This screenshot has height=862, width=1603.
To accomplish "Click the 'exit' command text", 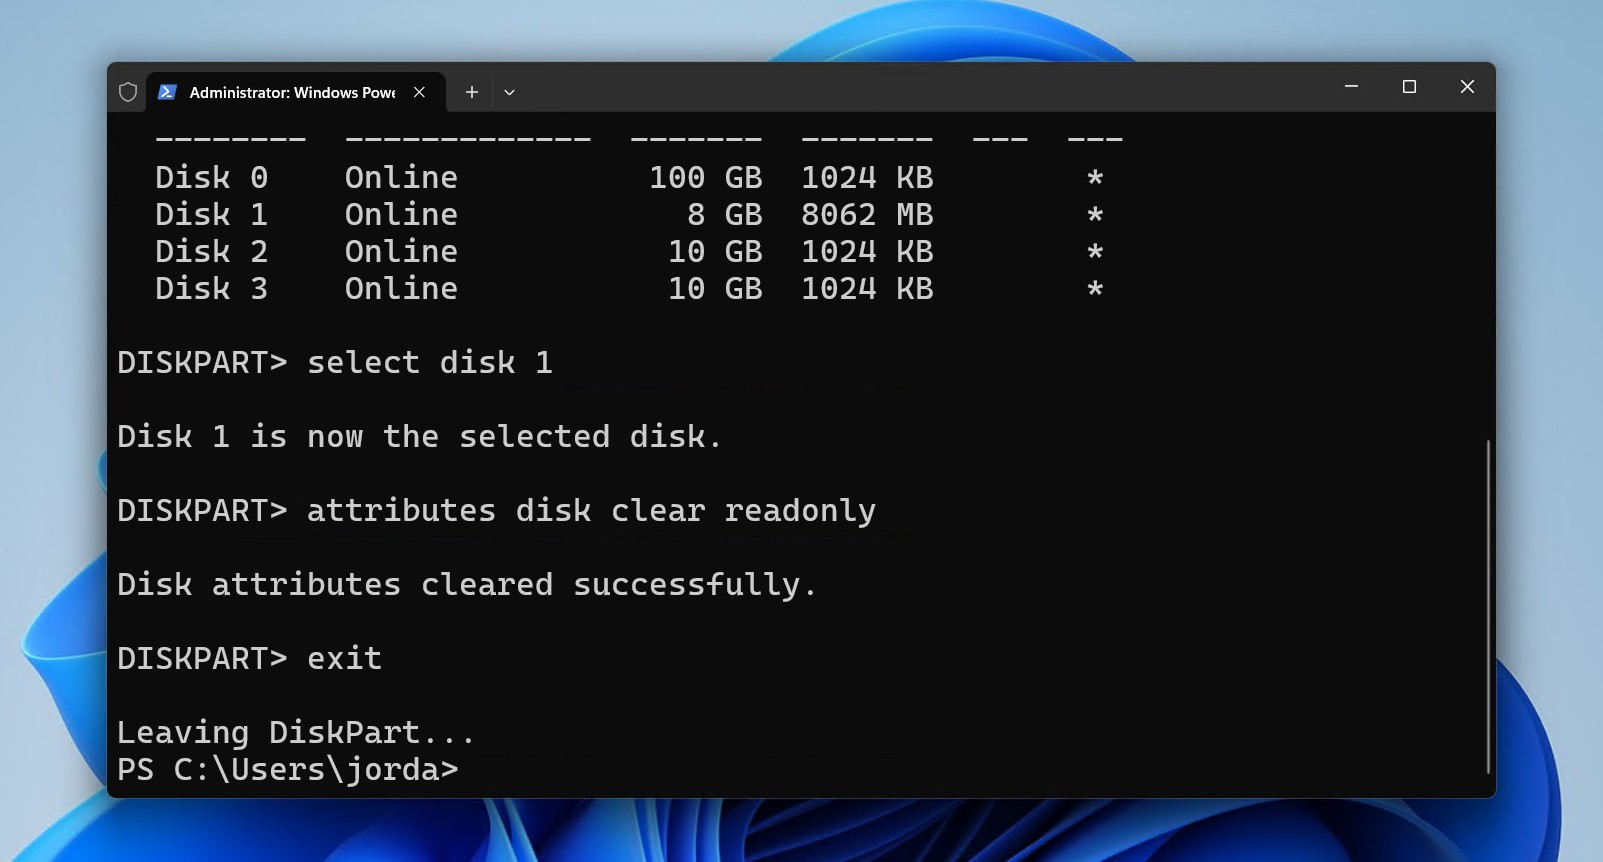I will [x=344, y=658].
